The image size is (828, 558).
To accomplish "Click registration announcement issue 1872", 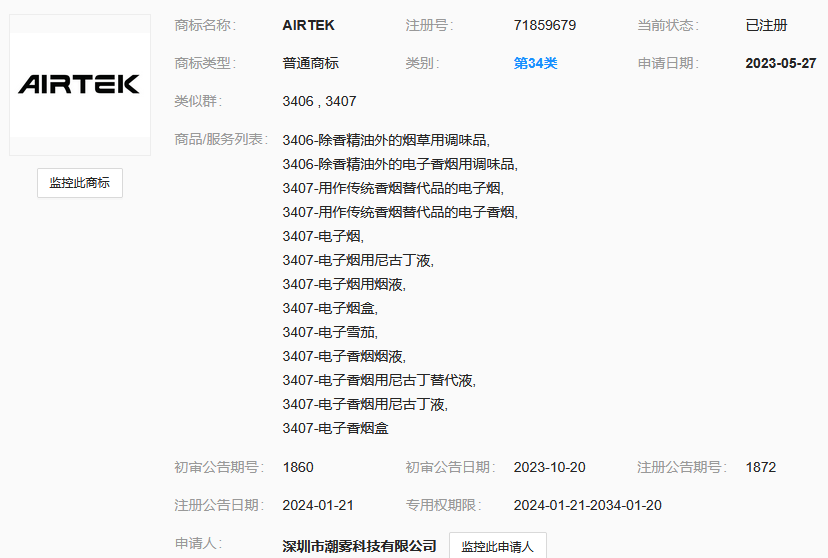I will (x=761, y=467).
